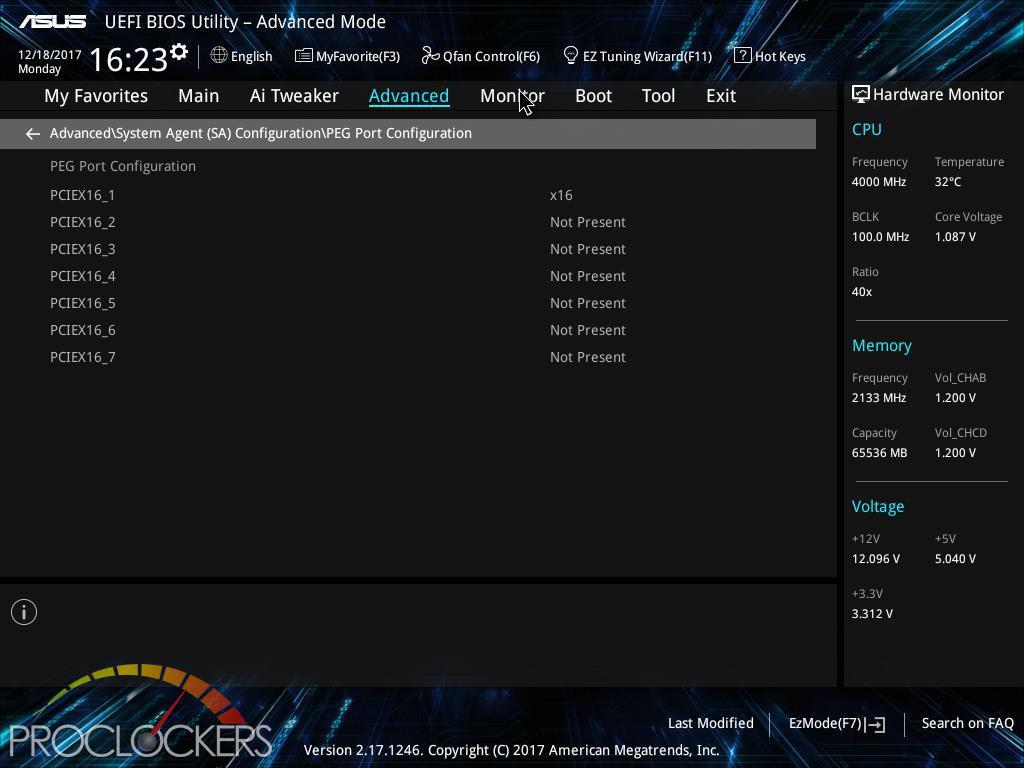Click +3.3V reading 3.312 V
This screenshot has height=768, width=1024.
click(x=872, y=614)
